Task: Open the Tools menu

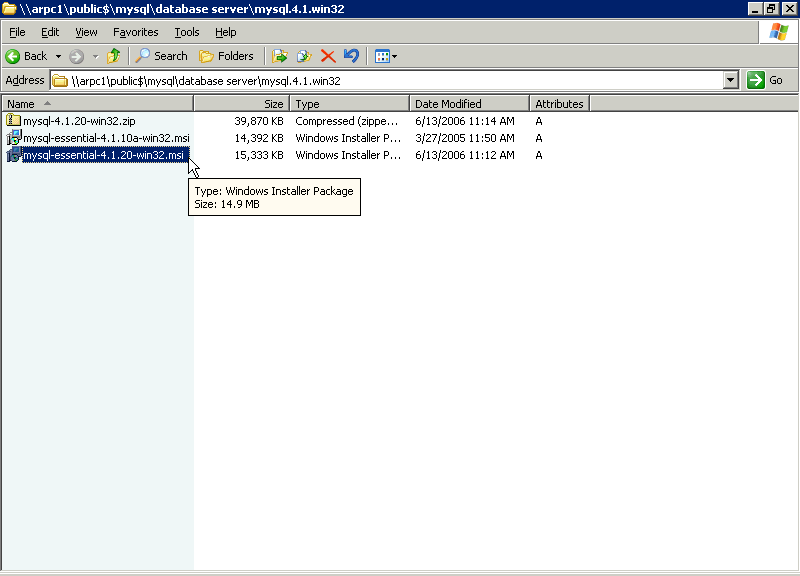Action: coord(187,32)
